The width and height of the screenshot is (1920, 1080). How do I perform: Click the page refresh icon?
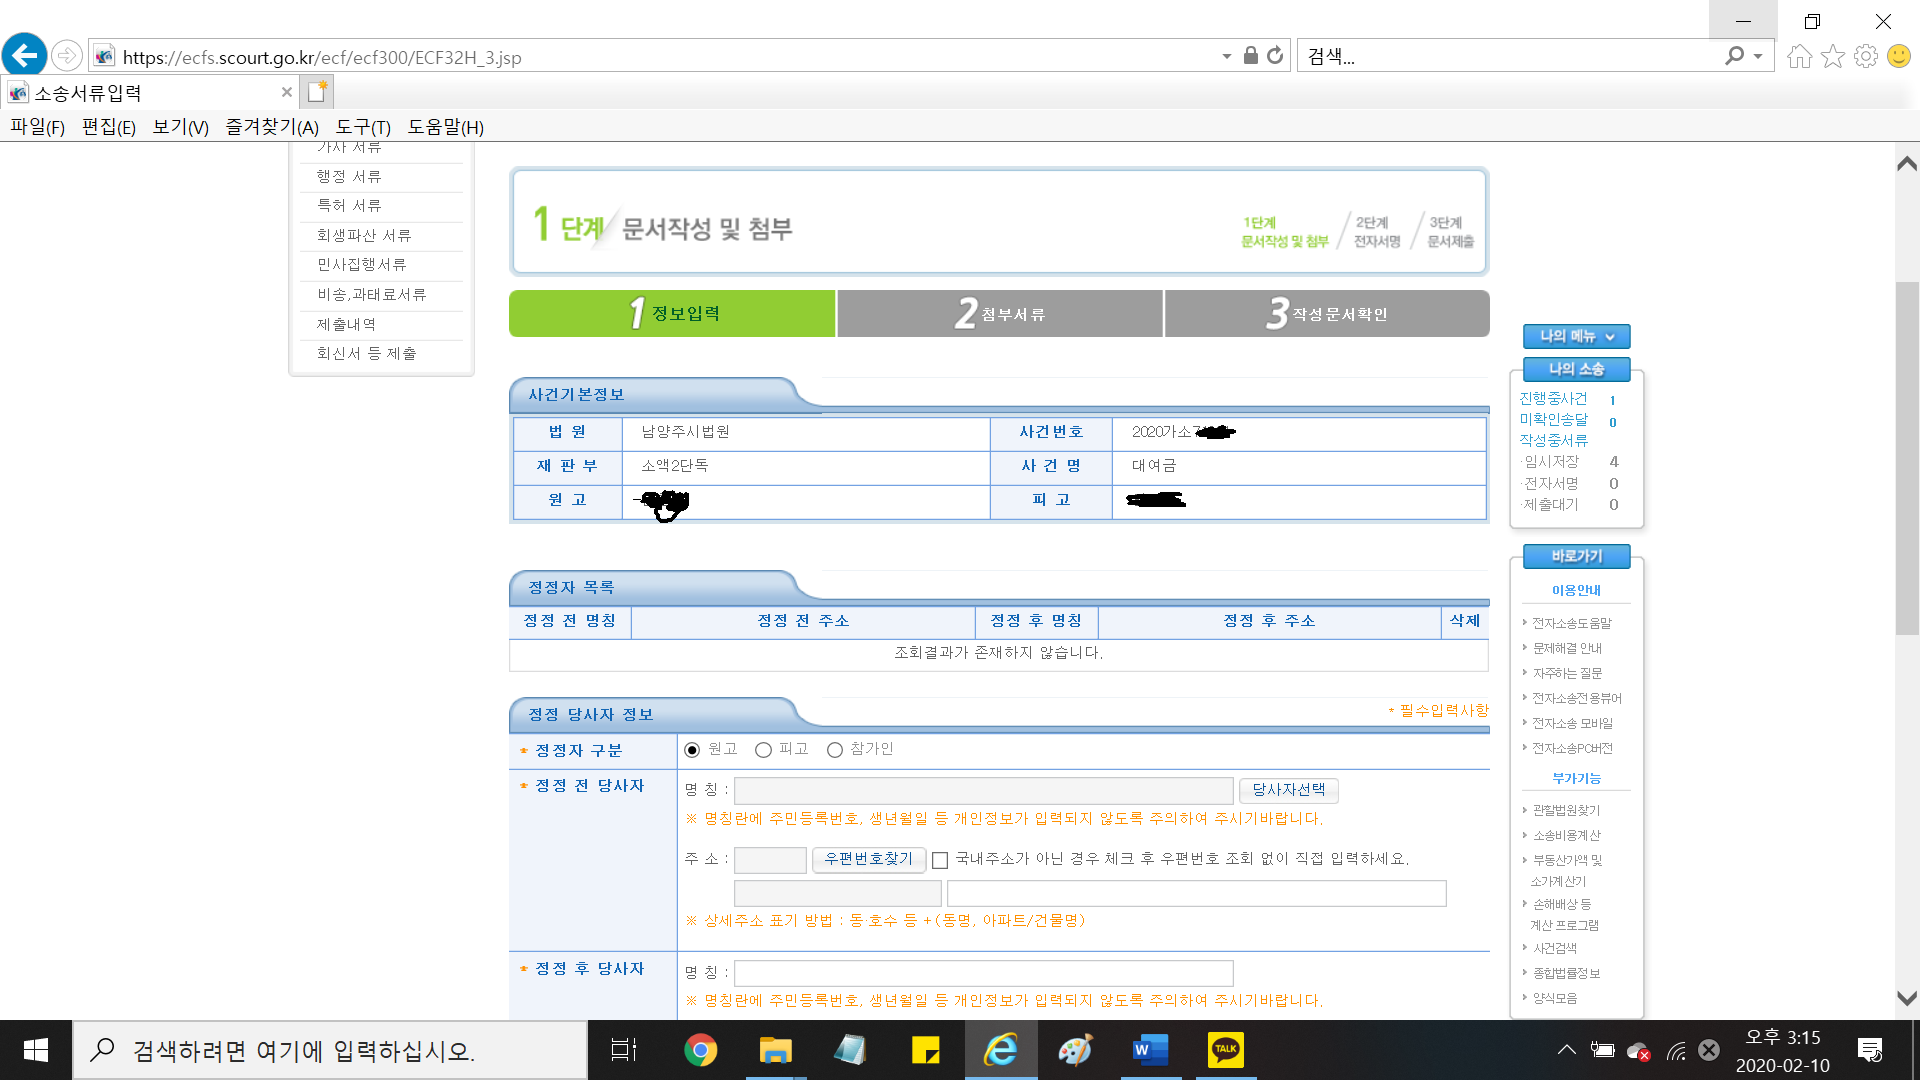pyautogui.click(x=1275, y=56)
